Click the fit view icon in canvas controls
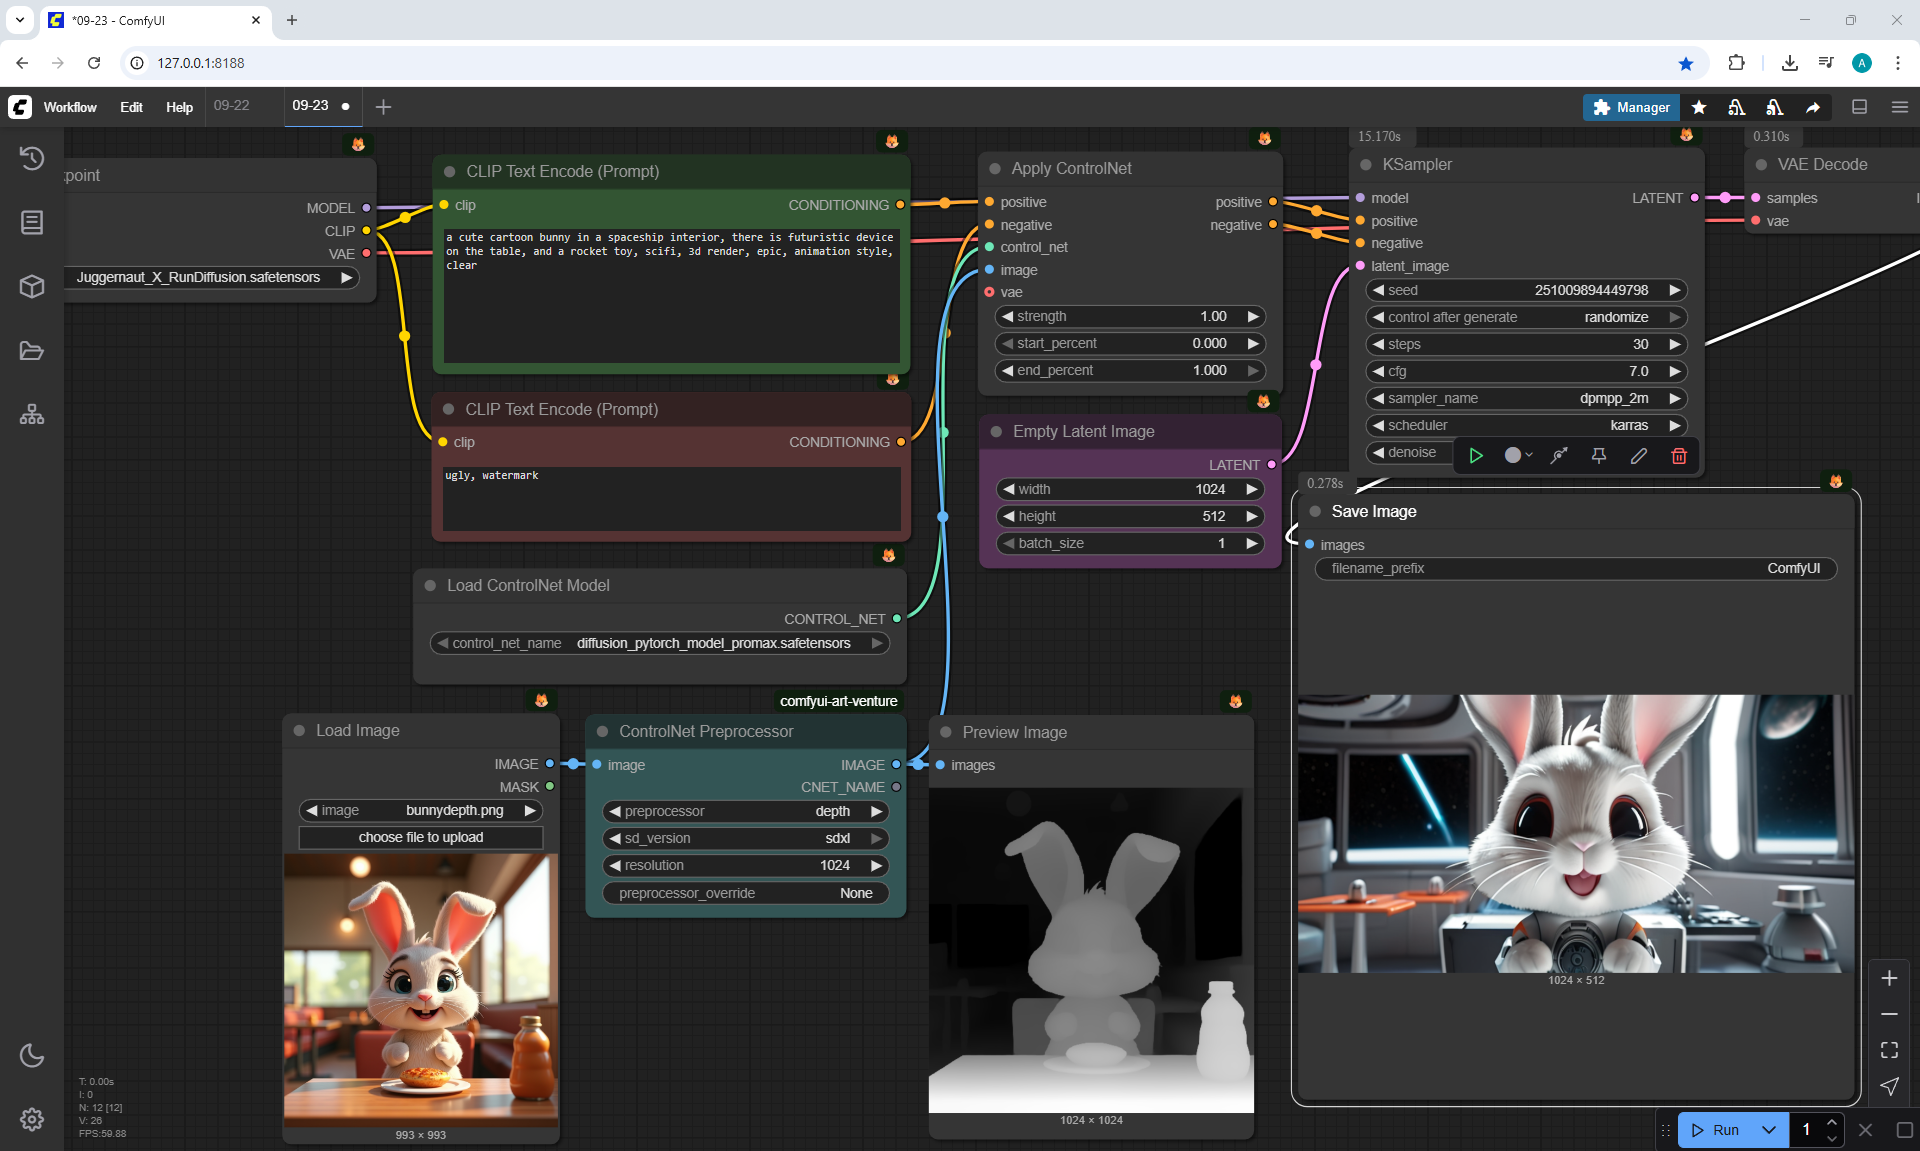The width and height of the screenshot is (1920, 1151). pyautogui.click(x=1889, y=1050)
